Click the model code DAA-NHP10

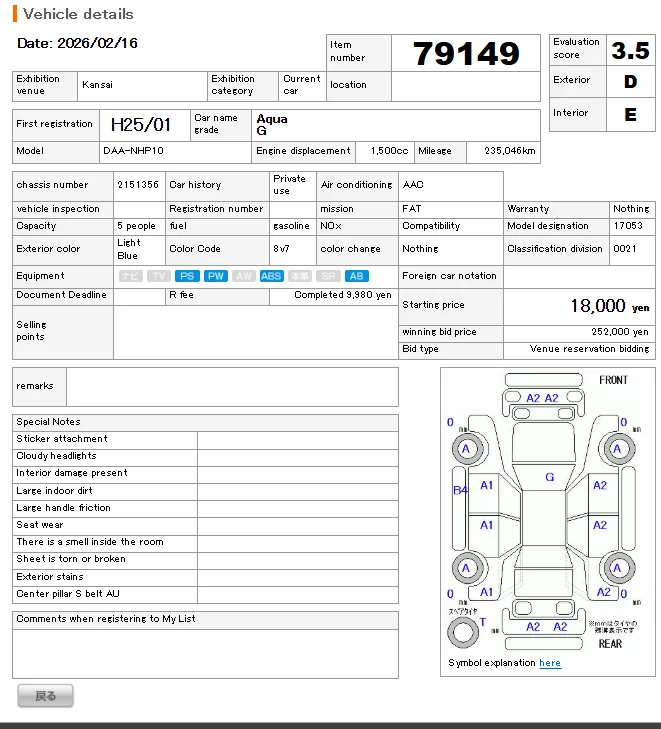click(x=133, y=151)
